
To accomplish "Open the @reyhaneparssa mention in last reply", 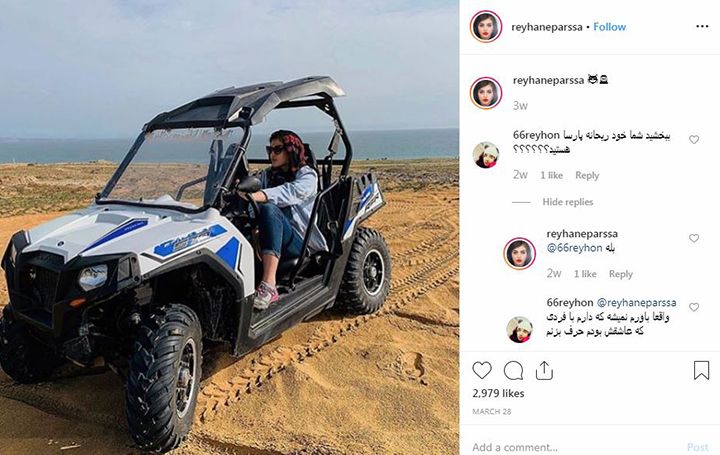I will tap(636, 303).
